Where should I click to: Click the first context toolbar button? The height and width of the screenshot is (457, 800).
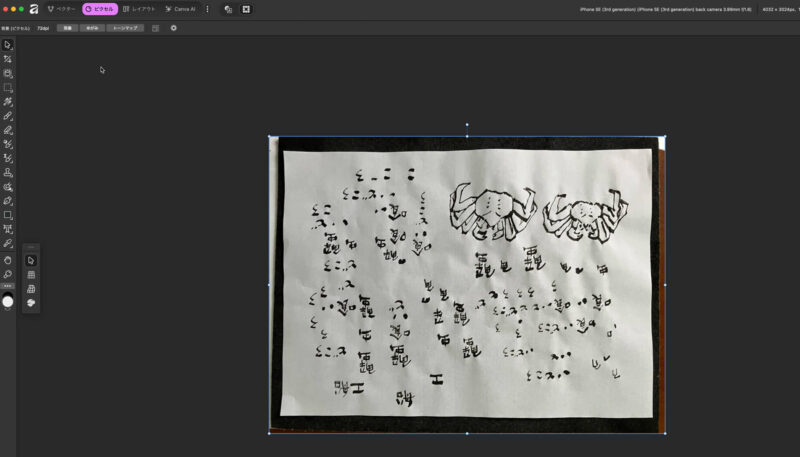(67, 28)
